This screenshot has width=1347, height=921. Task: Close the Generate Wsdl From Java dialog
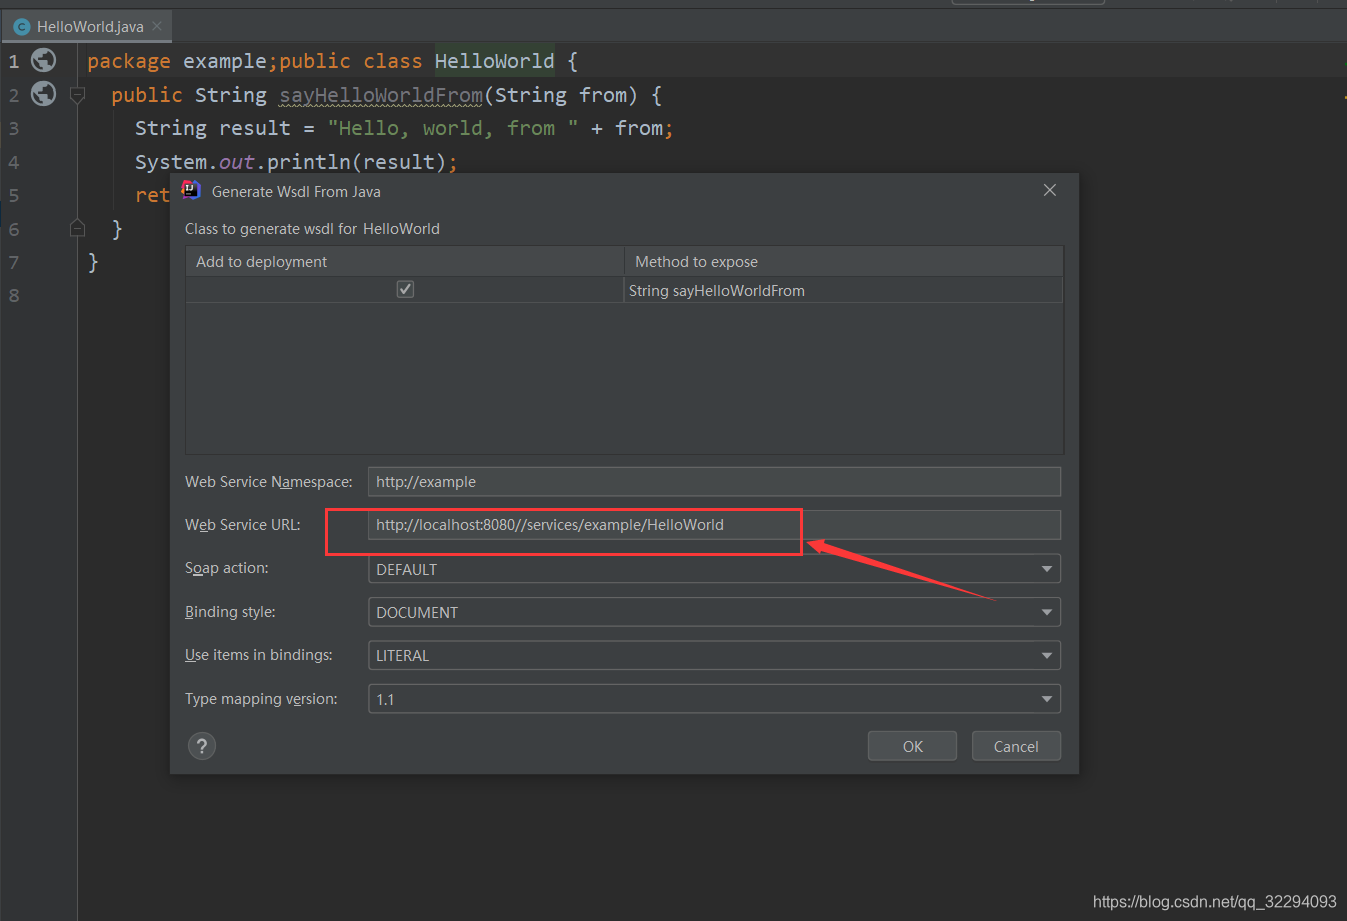(x=1050, y=190)
